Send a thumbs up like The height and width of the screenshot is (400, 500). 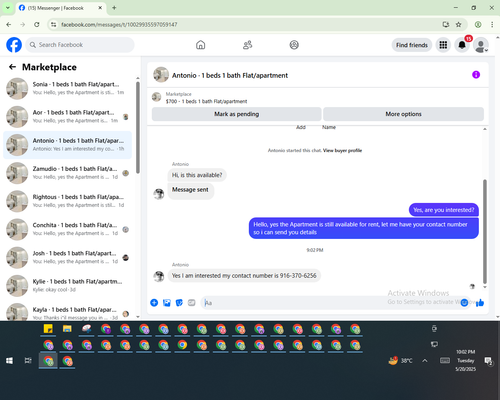tap(480, 303)
